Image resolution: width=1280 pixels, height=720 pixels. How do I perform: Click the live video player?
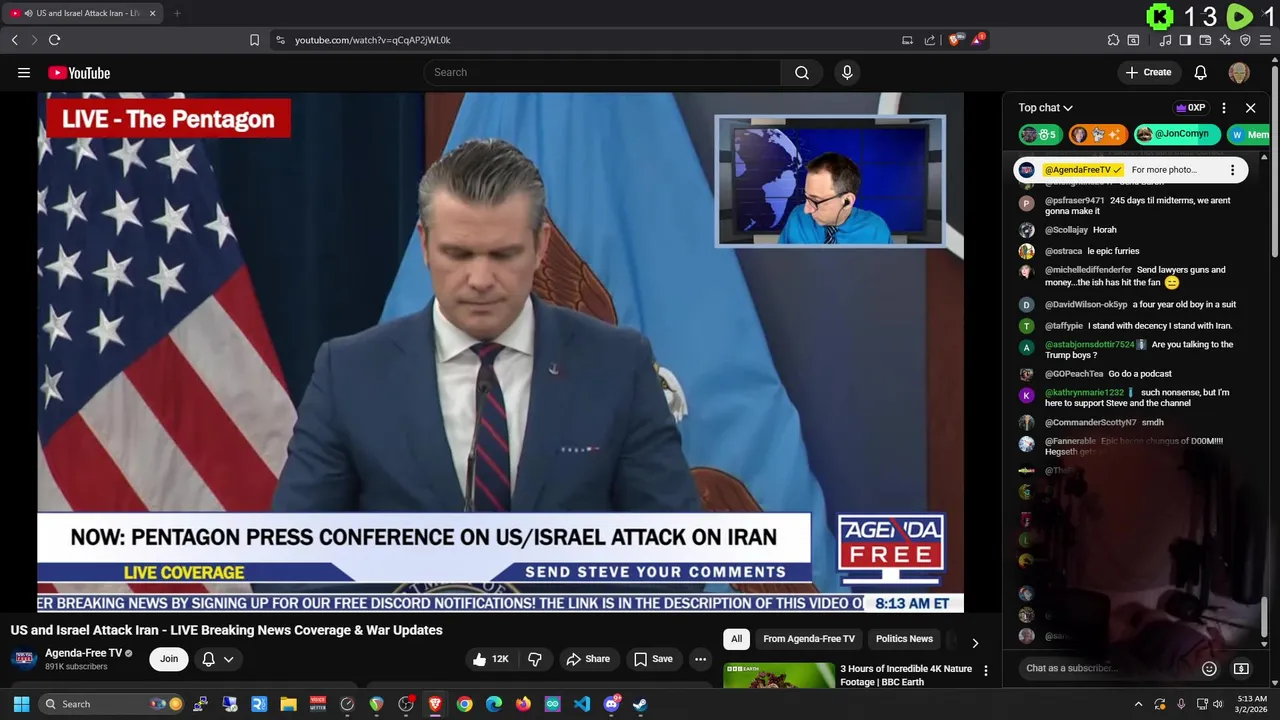click(500, 352)
